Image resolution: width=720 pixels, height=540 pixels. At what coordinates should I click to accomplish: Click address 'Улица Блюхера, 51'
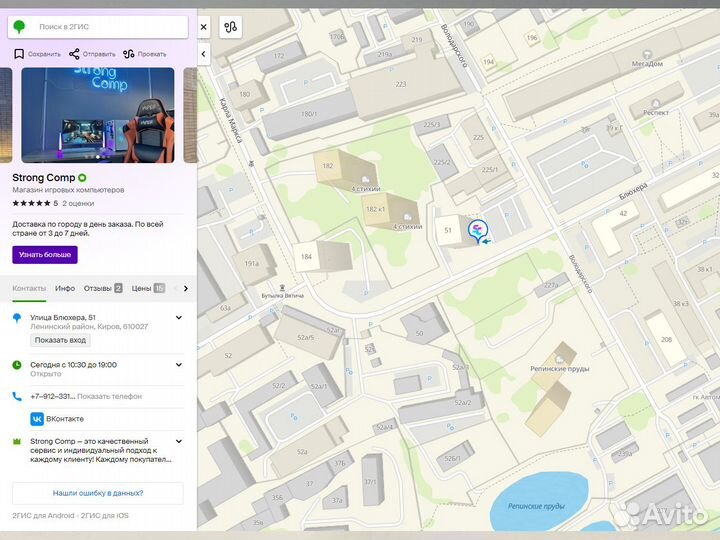click(63, 317)
